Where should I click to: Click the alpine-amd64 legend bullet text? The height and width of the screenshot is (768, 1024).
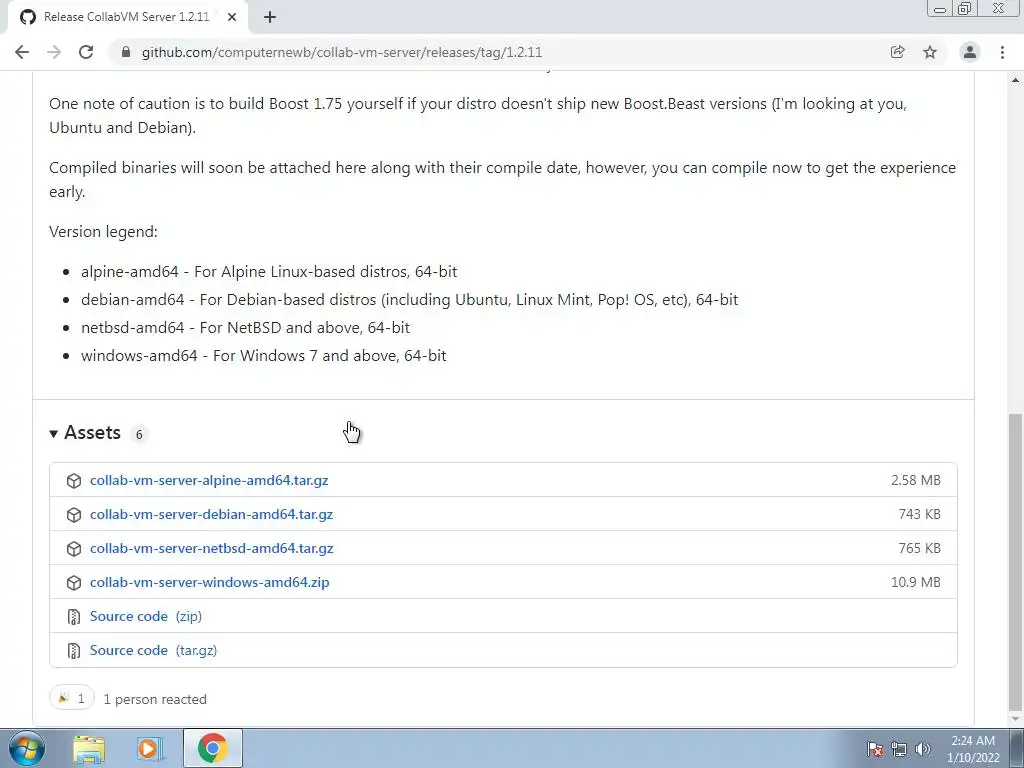click(269, 271)
